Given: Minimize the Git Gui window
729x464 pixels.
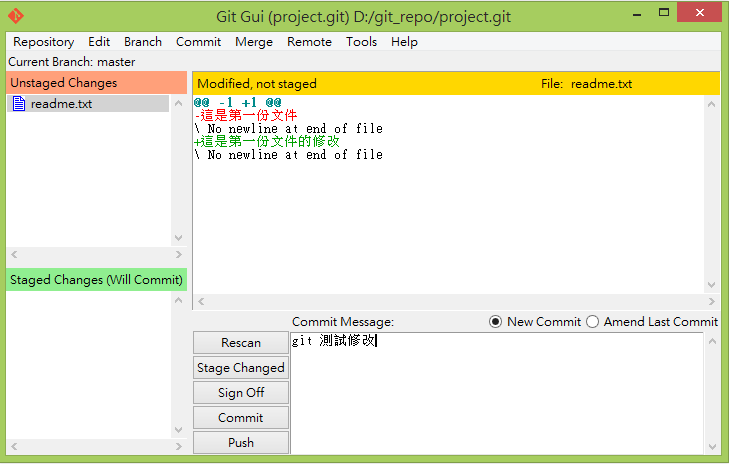Looking at the screenshot, I should point(637,13).
